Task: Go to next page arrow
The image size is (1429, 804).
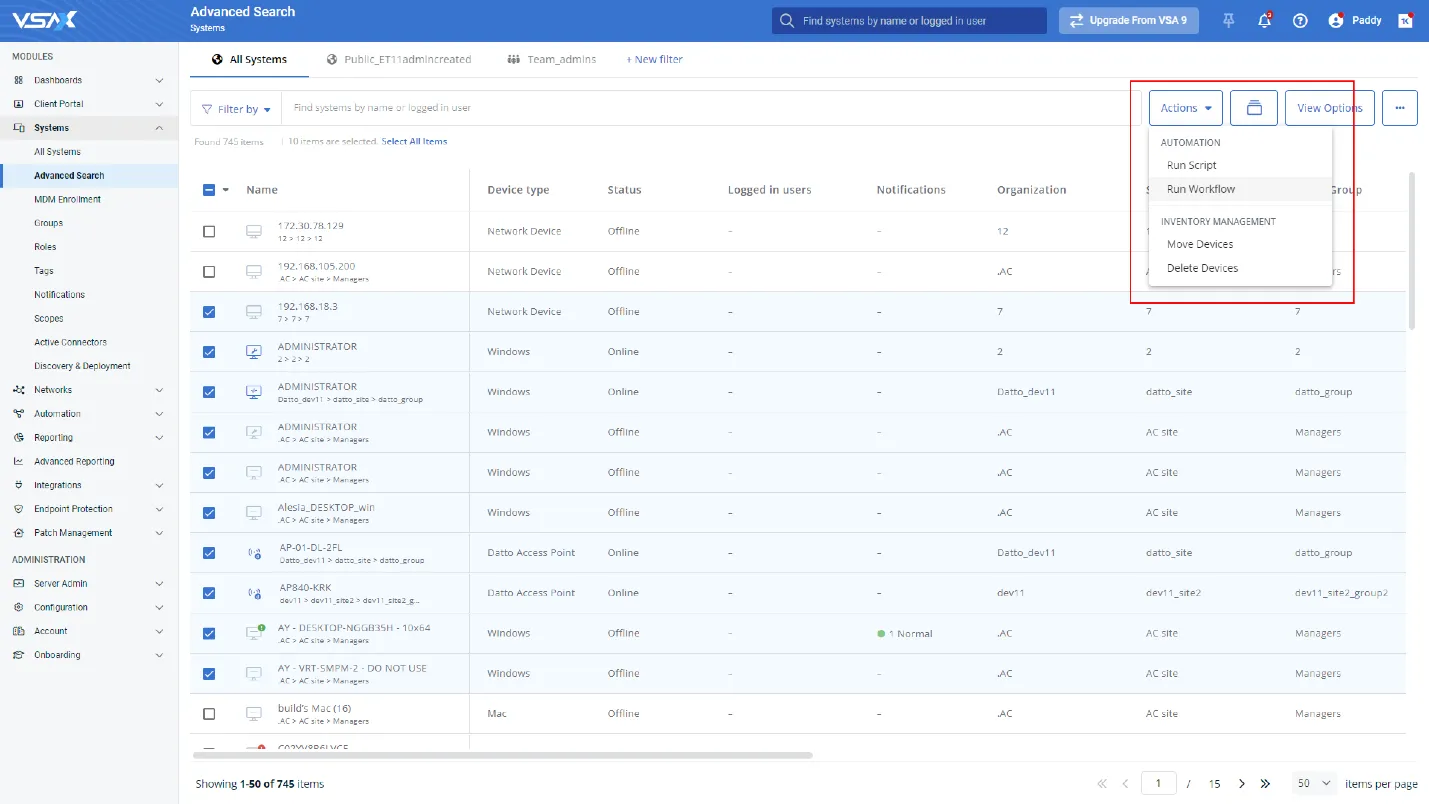Action: click(x=1242, y=784)
